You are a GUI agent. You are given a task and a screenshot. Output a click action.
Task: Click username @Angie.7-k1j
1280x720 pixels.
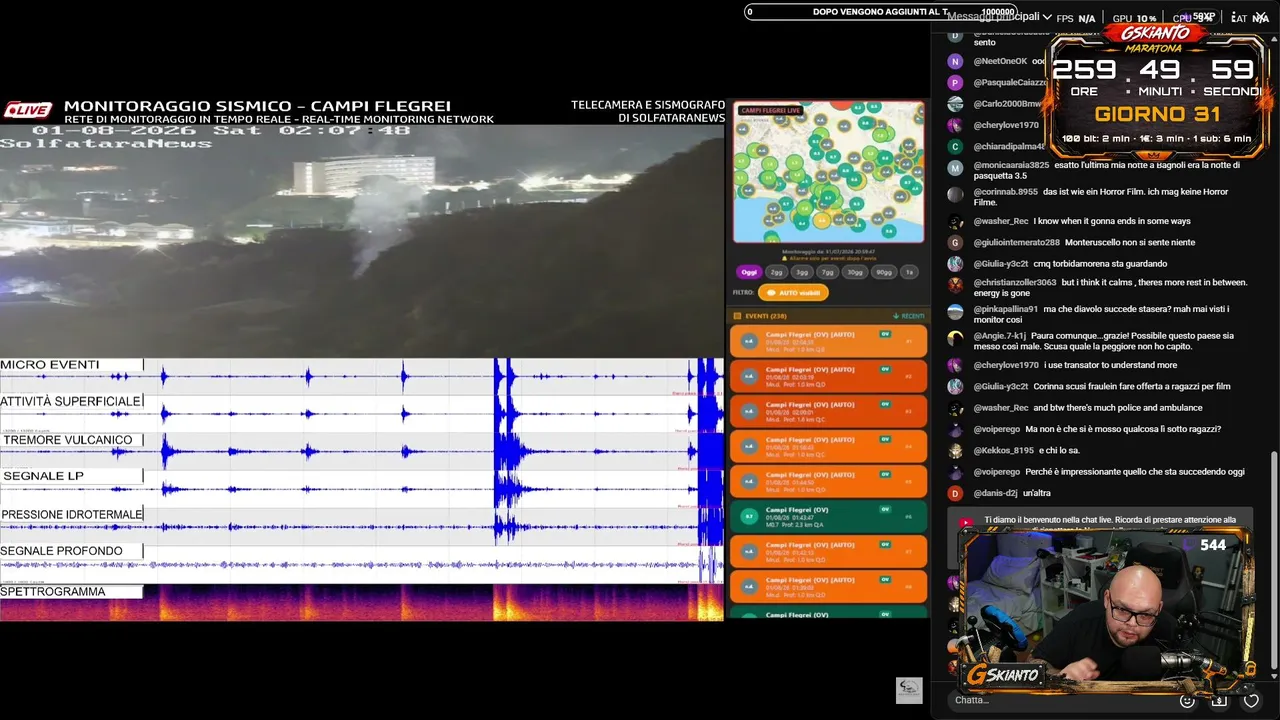tap(999, 336)
